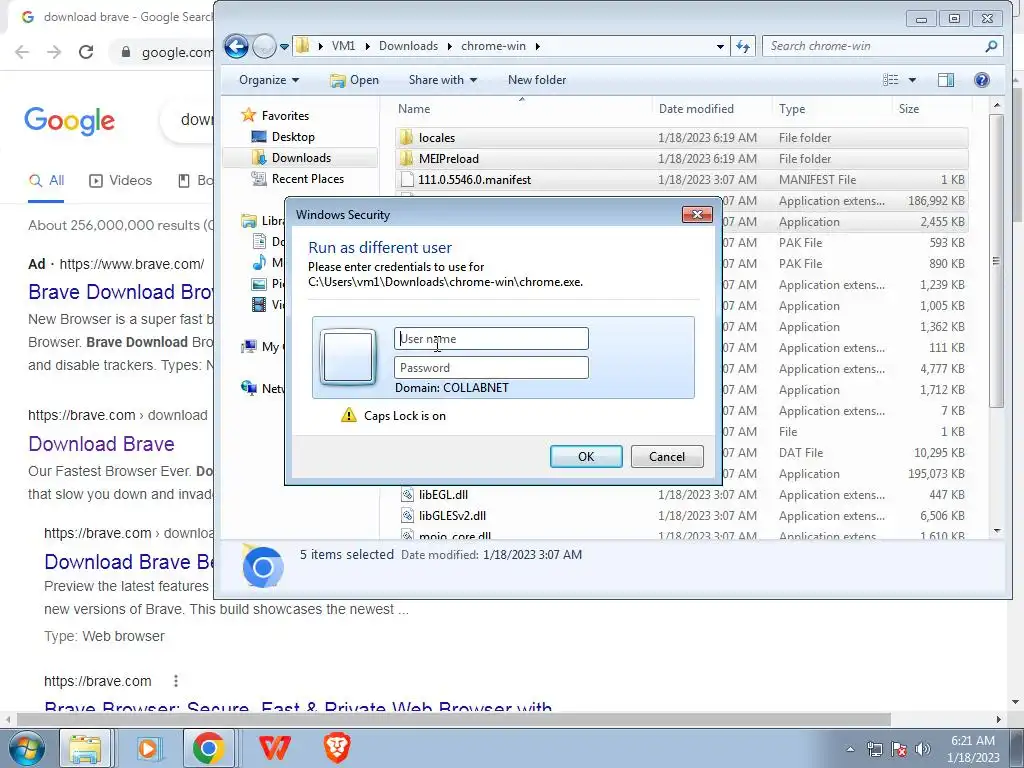Click the user account picture tile
The image size is (1024, 768).
[348, 357]
